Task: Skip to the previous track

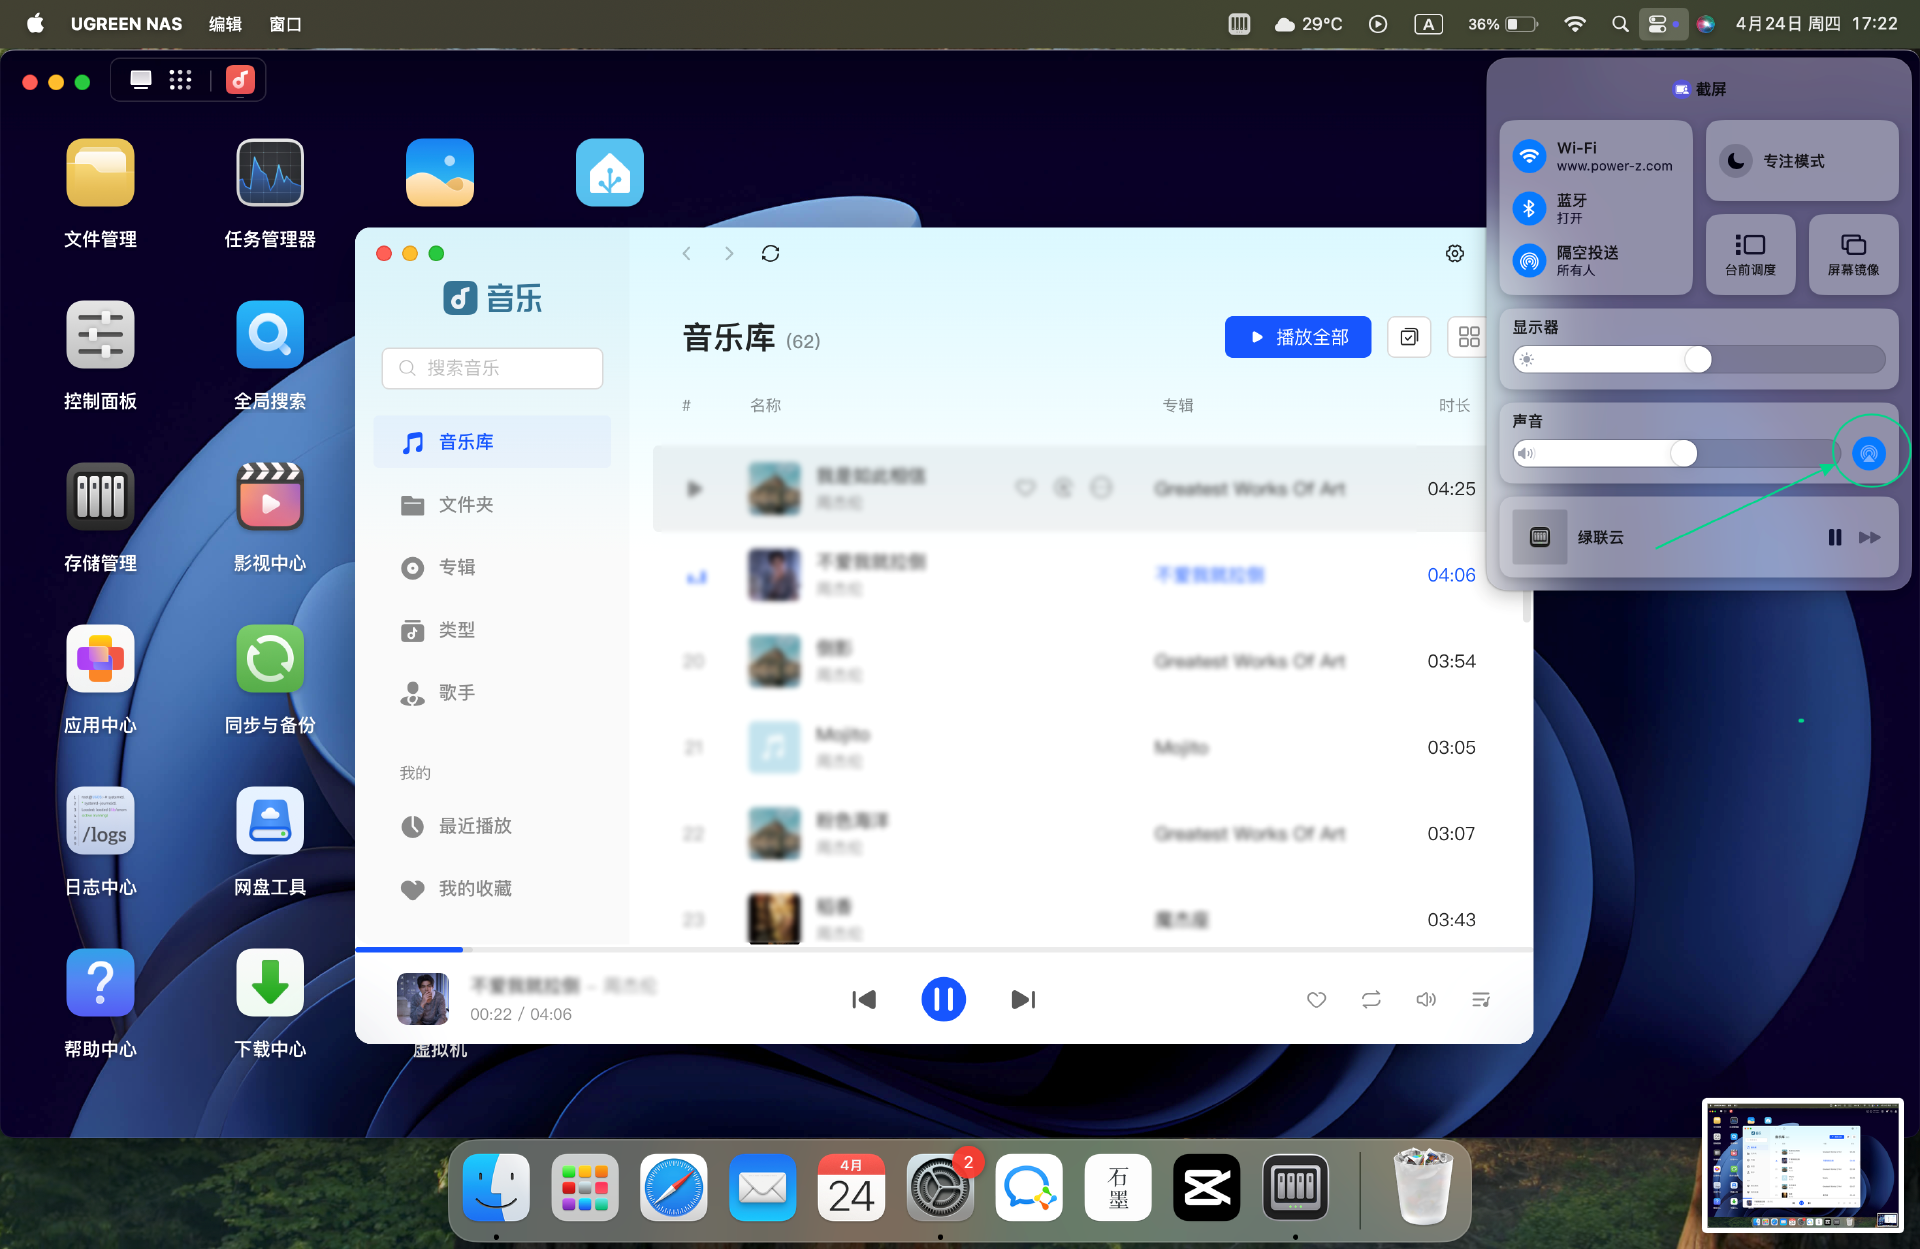Action: click(x=864, y=1000)
